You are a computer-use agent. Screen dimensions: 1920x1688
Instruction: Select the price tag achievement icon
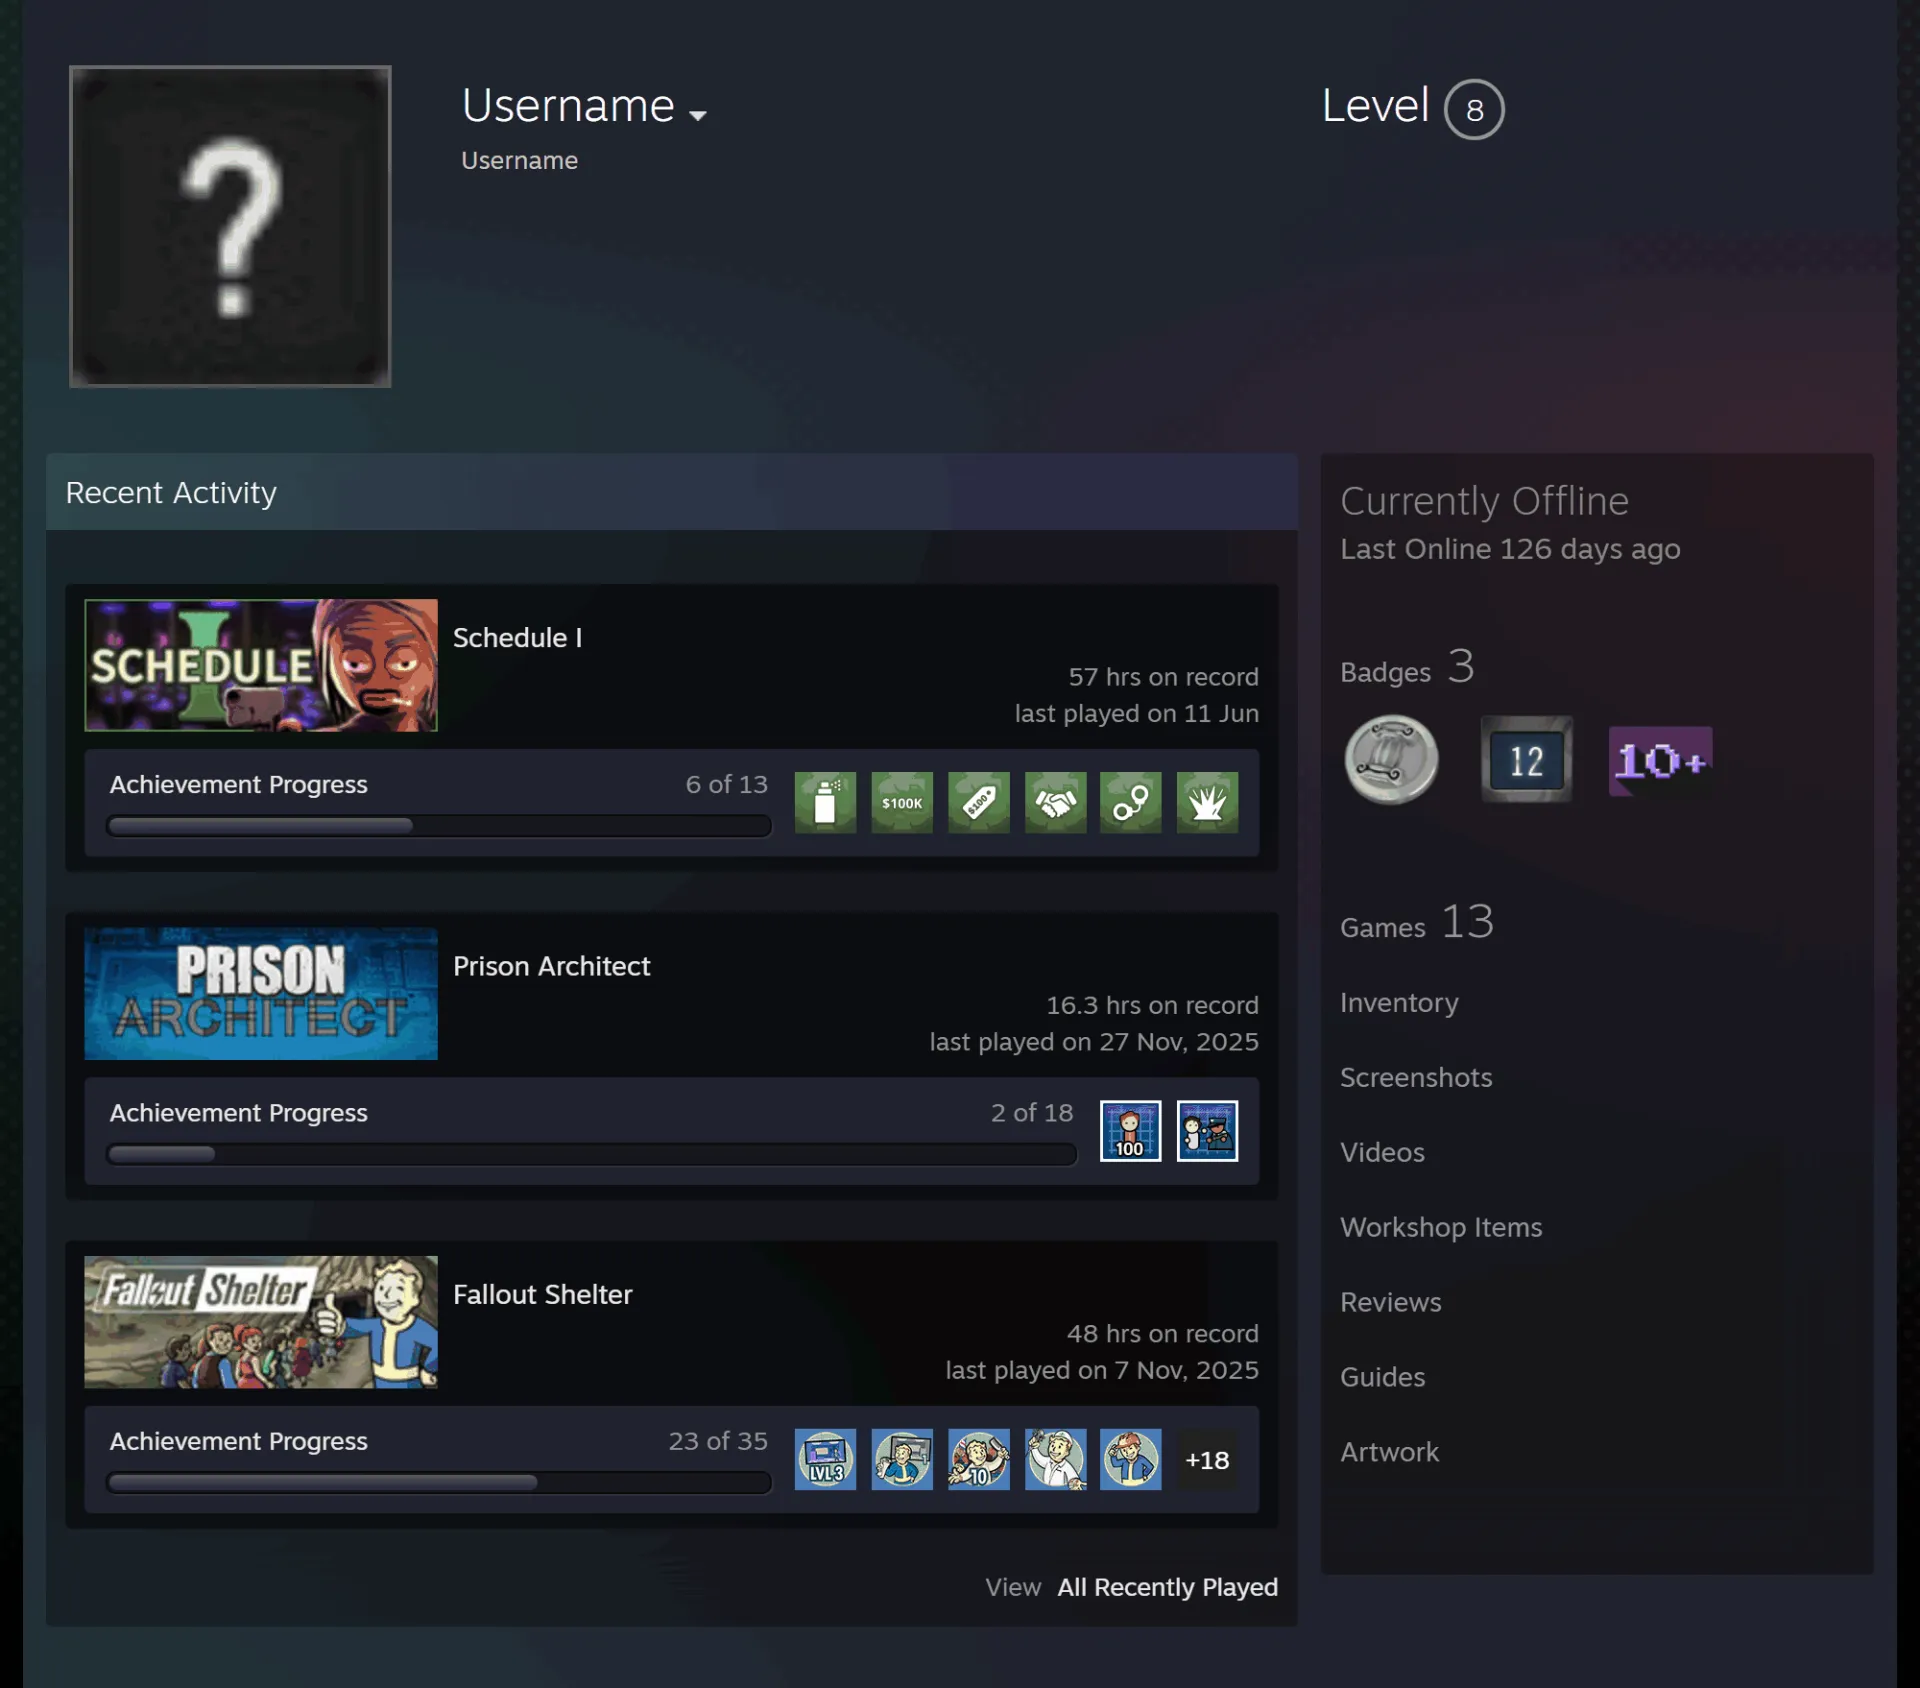979,802
